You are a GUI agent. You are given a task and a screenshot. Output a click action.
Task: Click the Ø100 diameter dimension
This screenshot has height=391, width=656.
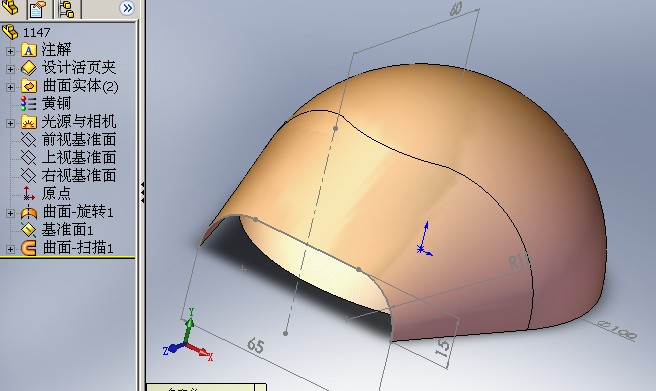coord(617,330)
